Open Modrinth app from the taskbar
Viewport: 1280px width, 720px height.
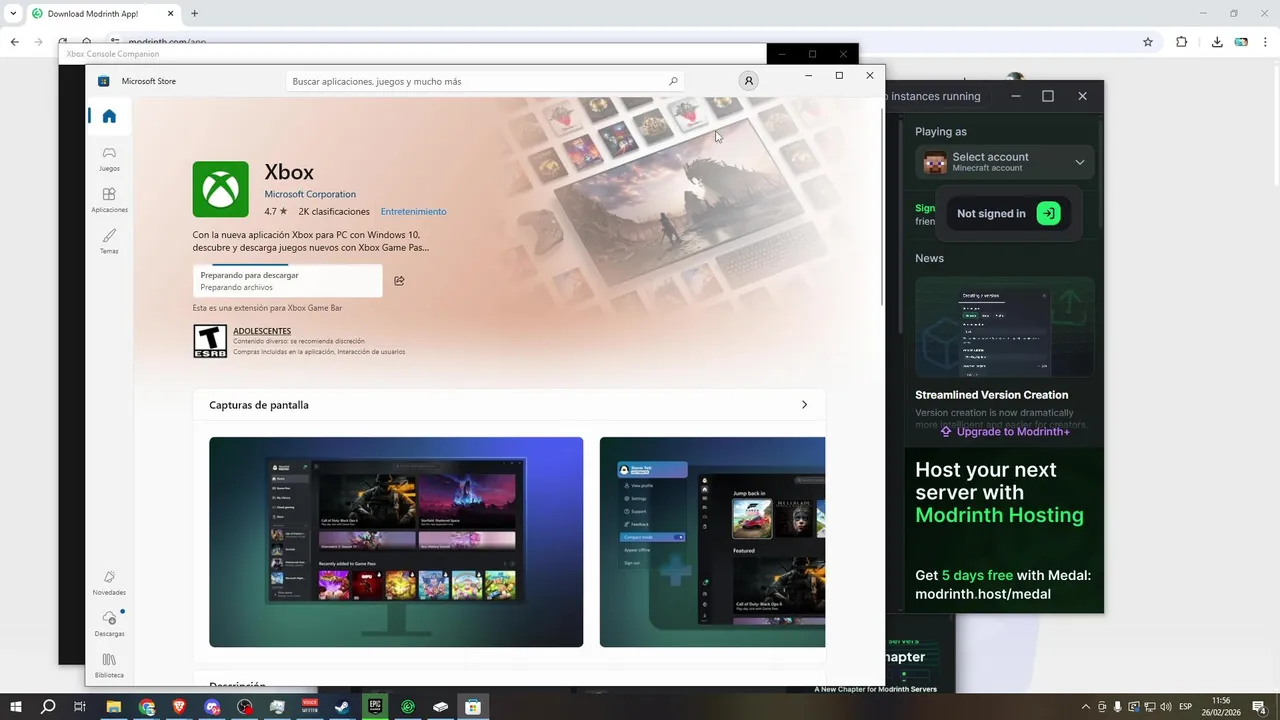click(408, 707)
